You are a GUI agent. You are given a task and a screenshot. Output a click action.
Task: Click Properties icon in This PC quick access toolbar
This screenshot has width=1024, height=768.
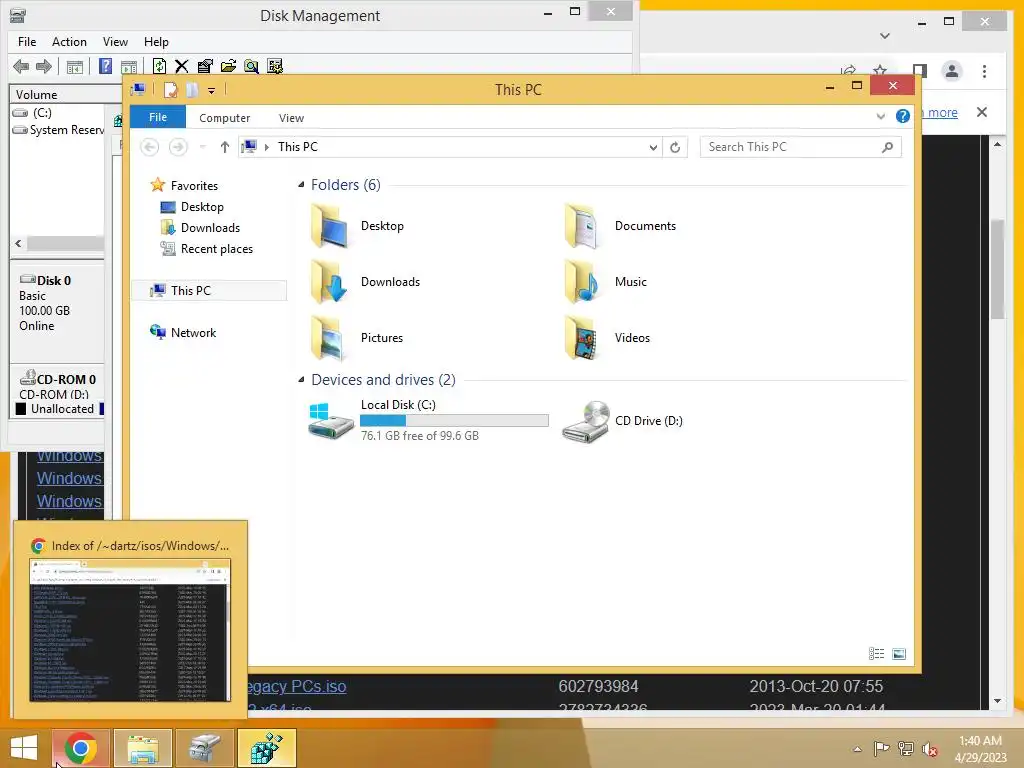pyautogui.click(x=170, y=90)
